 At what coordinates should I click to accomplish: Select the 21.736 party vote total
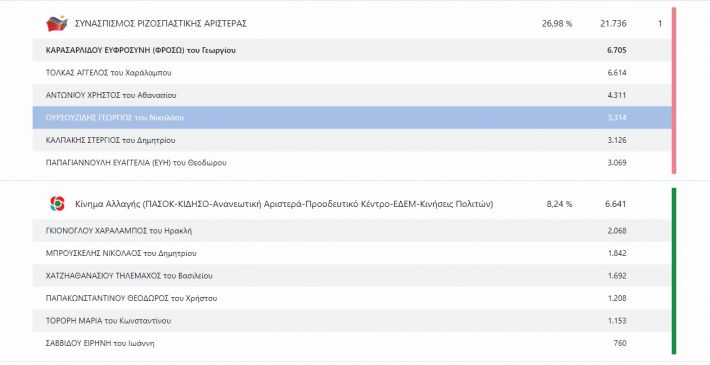613,24
